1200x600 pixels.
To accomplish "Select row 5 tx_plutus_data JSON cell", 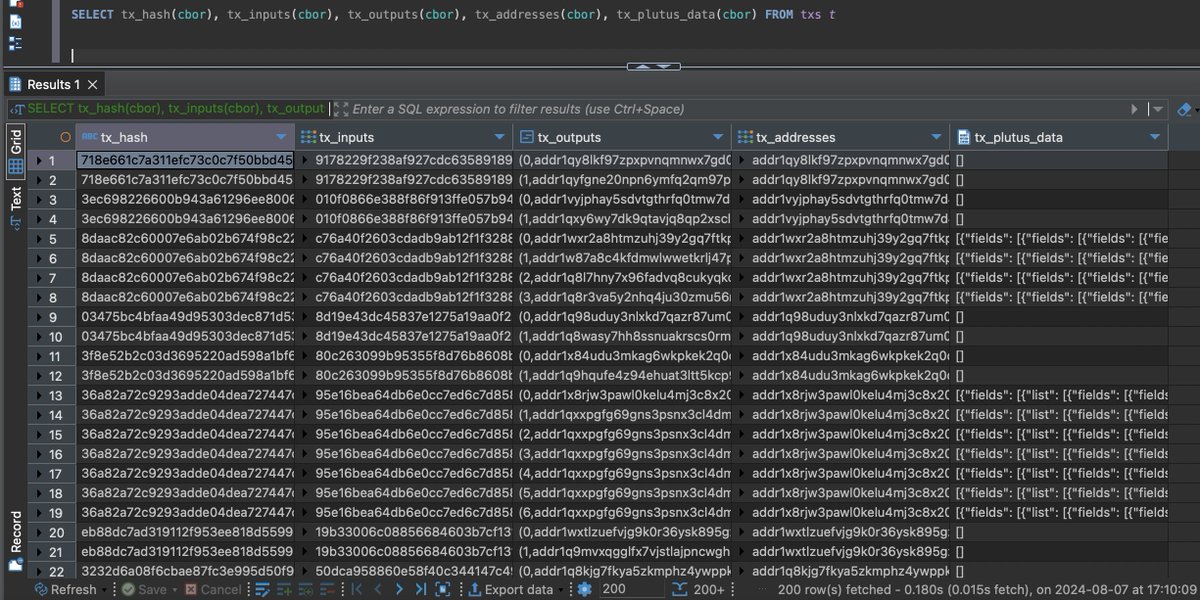I will (x=1059, y=239).
